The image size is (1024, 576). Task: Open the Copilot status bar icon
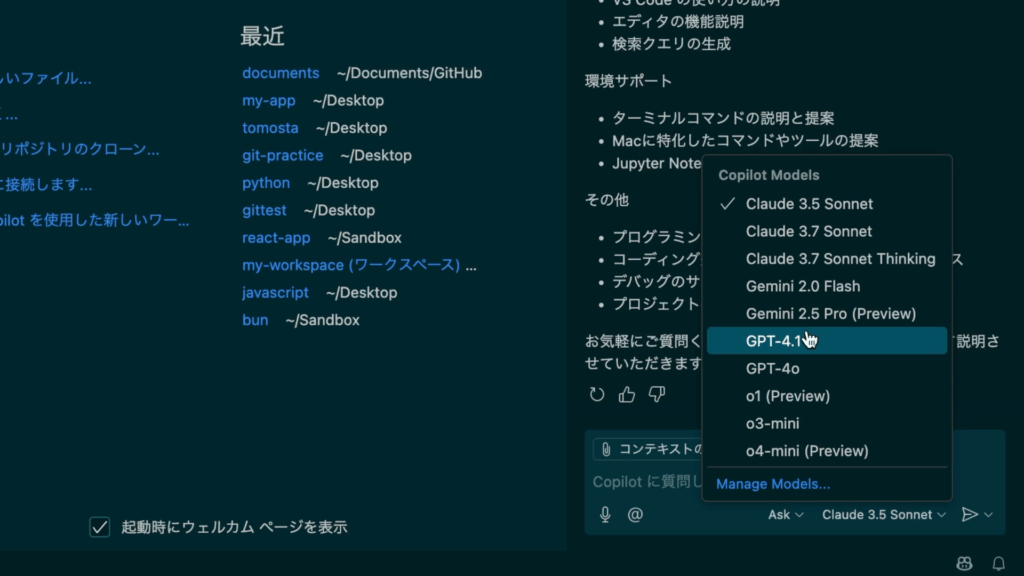(x=964, y=563)
